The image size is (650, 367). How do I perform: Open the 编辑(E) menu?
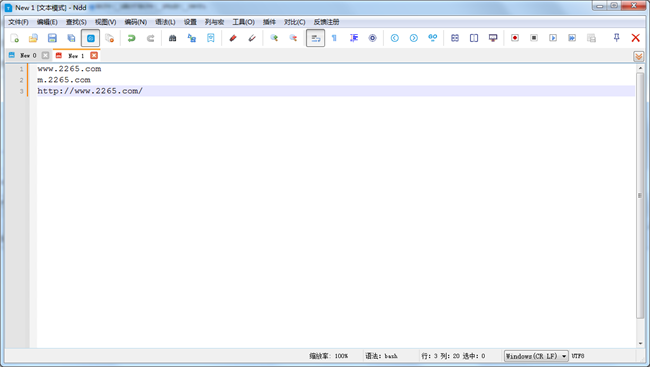click(47, 22)
